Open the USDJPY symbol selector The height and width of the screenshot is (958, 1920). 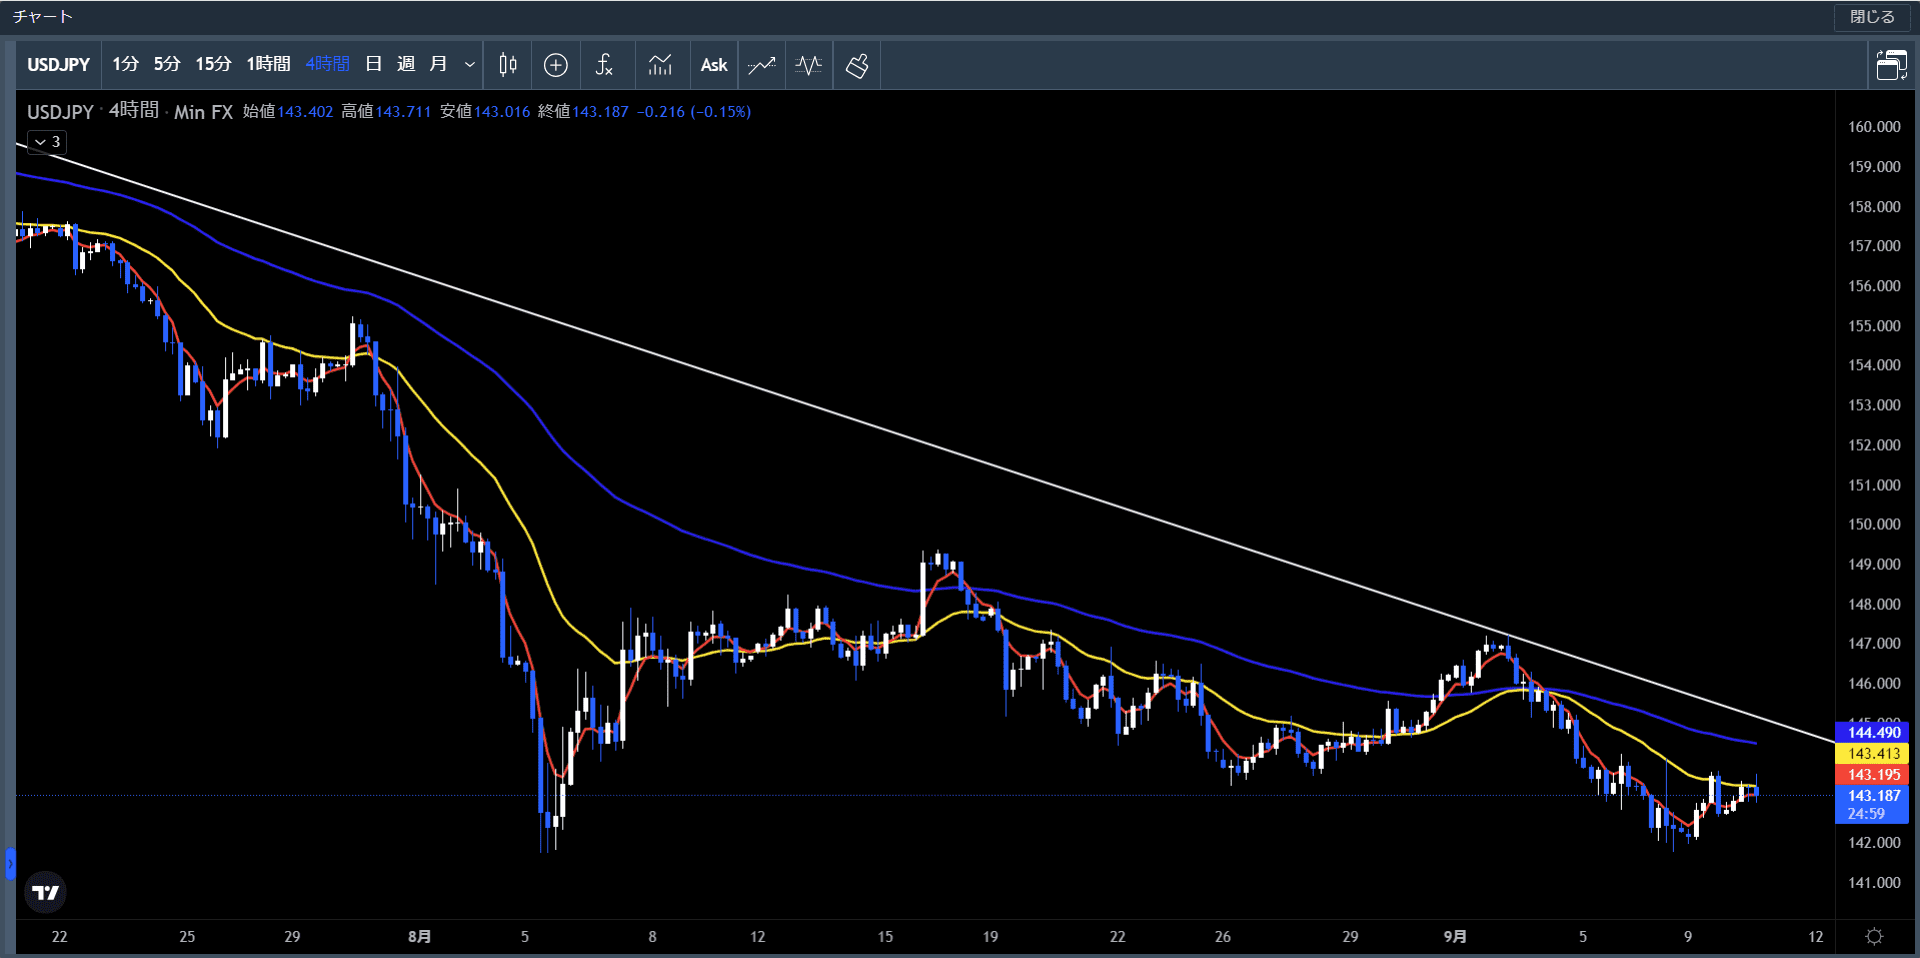[x=58, y=65]
